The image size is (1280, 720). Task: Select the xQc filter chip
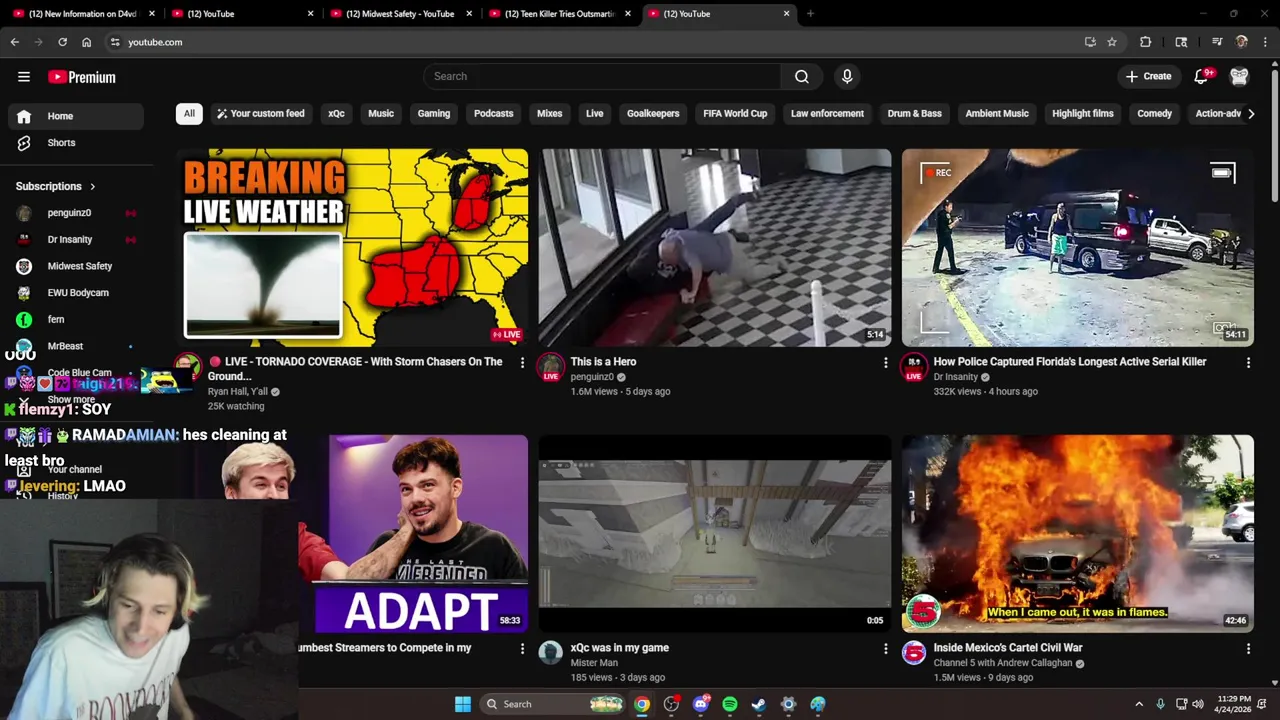pos(336,113)
